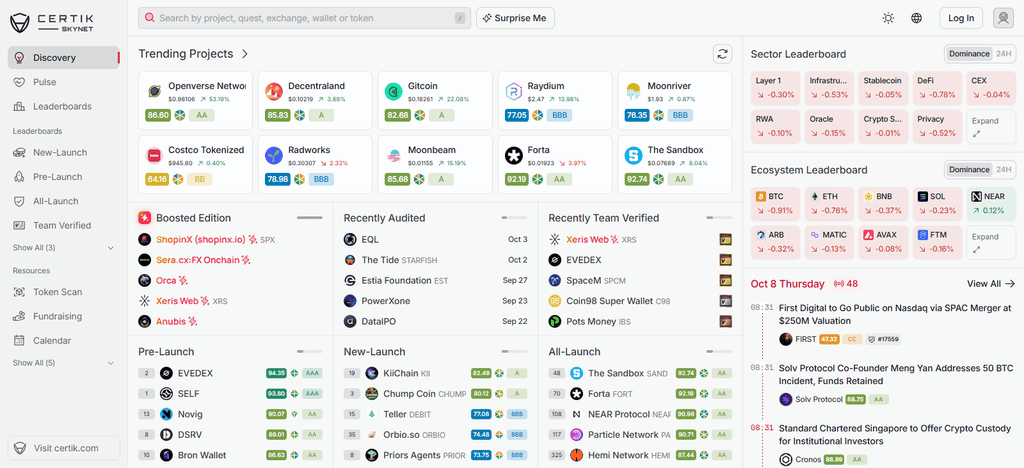Viewport: 1024px width, 468px height.
Task: Click the user profile avatar icon
Action: (x=1003, y=18)
